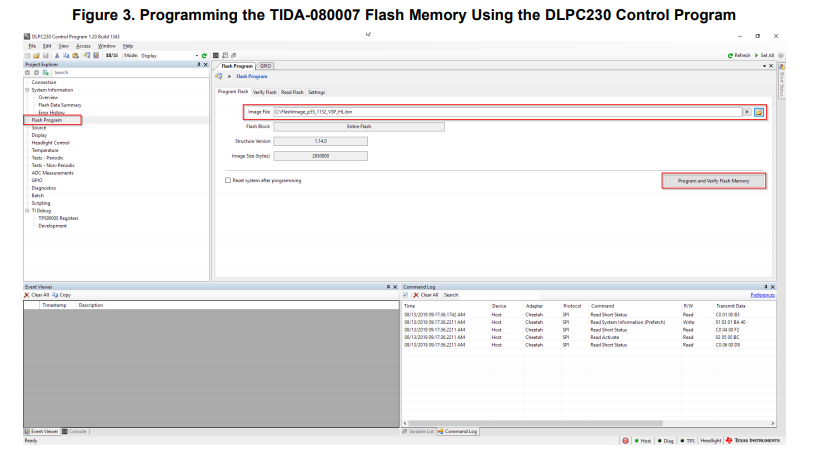
Task: Click the TPS status indicator
Action: 688,441
